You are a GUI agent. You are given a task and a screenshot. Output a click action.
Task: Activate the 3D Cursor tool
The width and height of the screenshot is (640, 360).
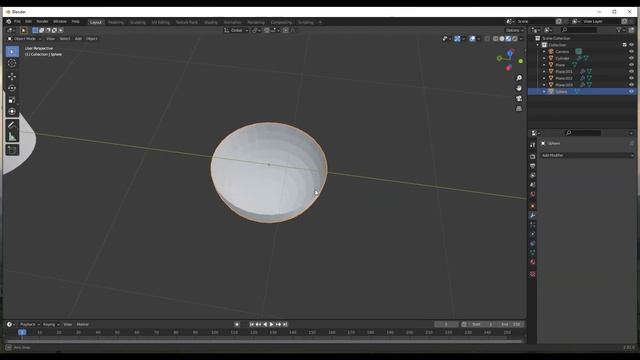pos(12,63)
